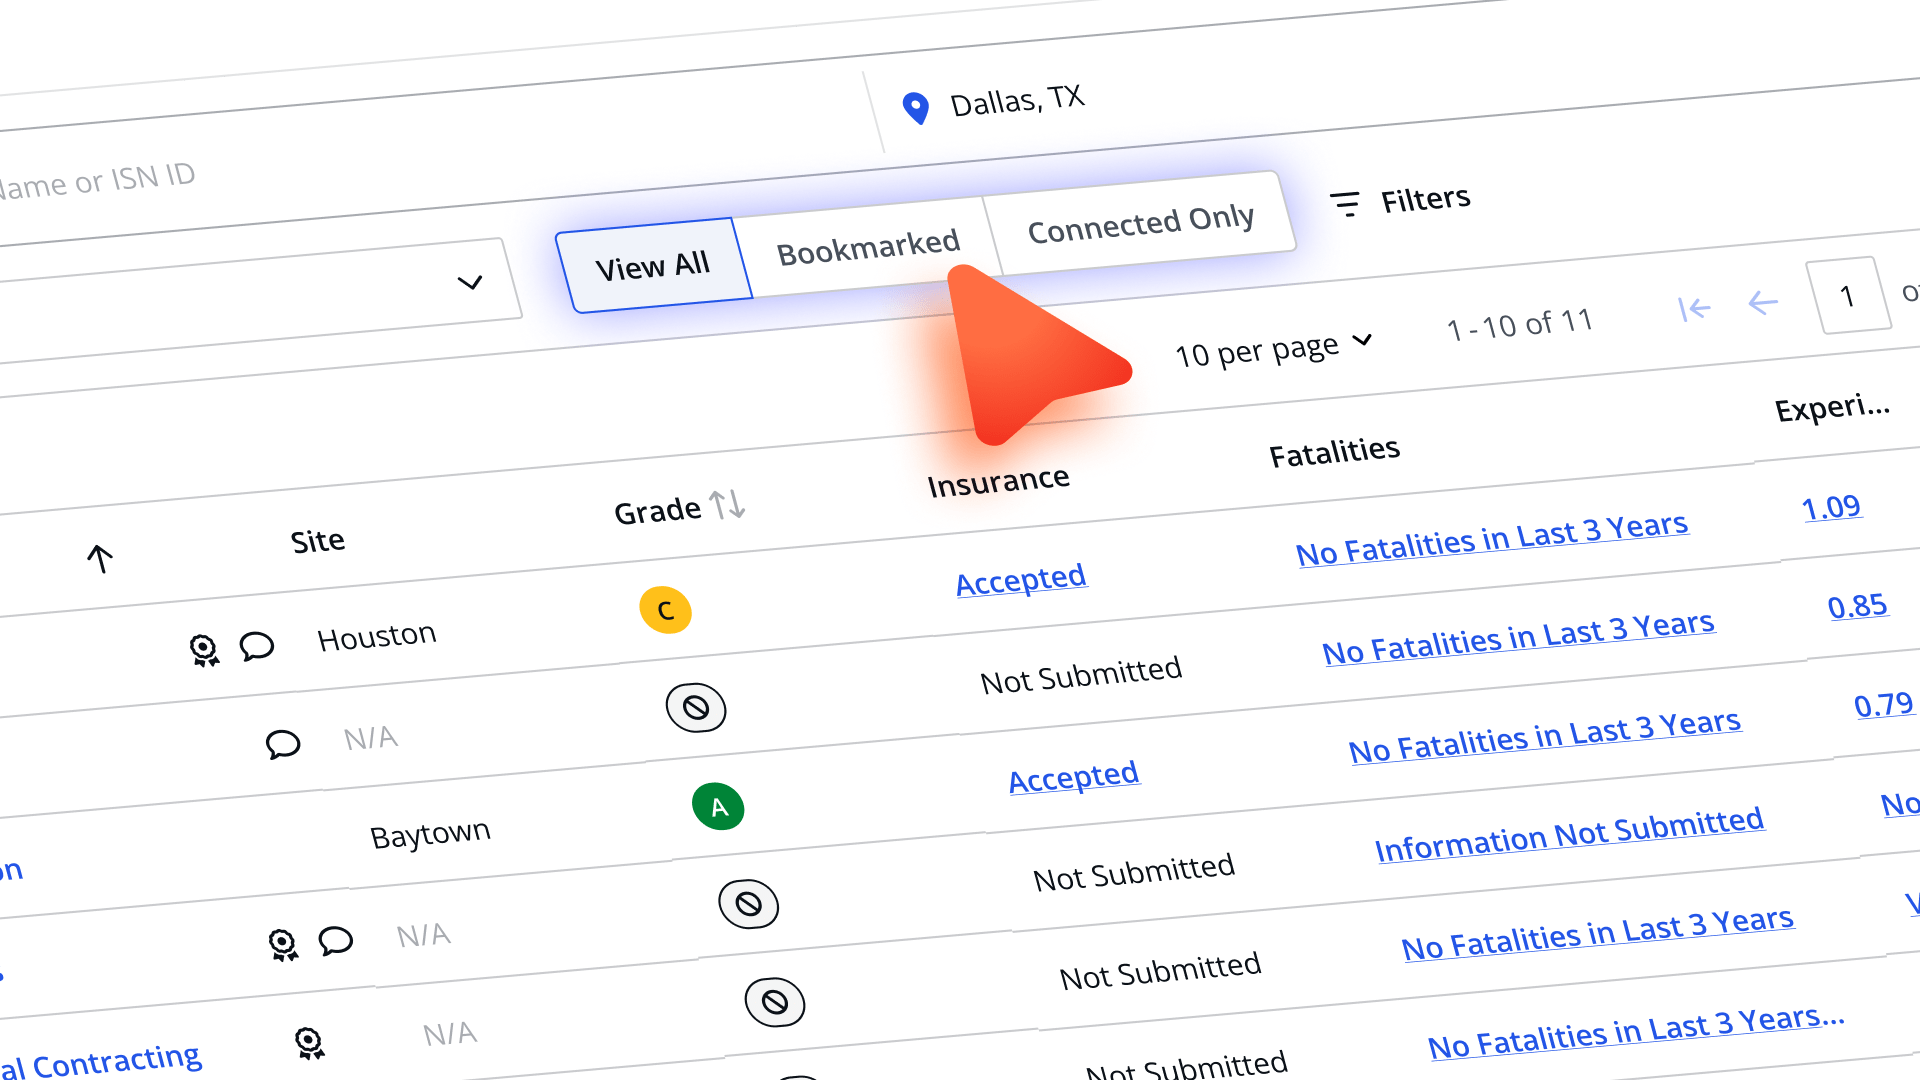The image size is (1920, 1081).
Task: Click the Site column header
Action: pos(318,541)
